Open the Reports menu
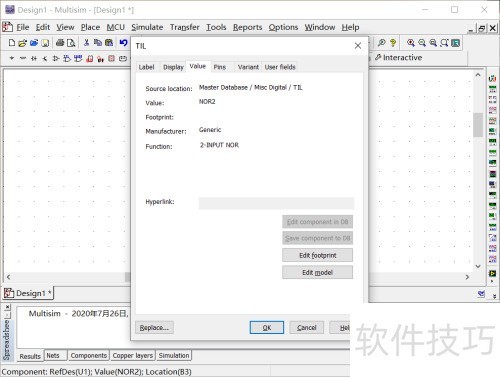Image resolution: width=500 pixels, height=377 pixels. pyautogui.click(x=247, y=27)
